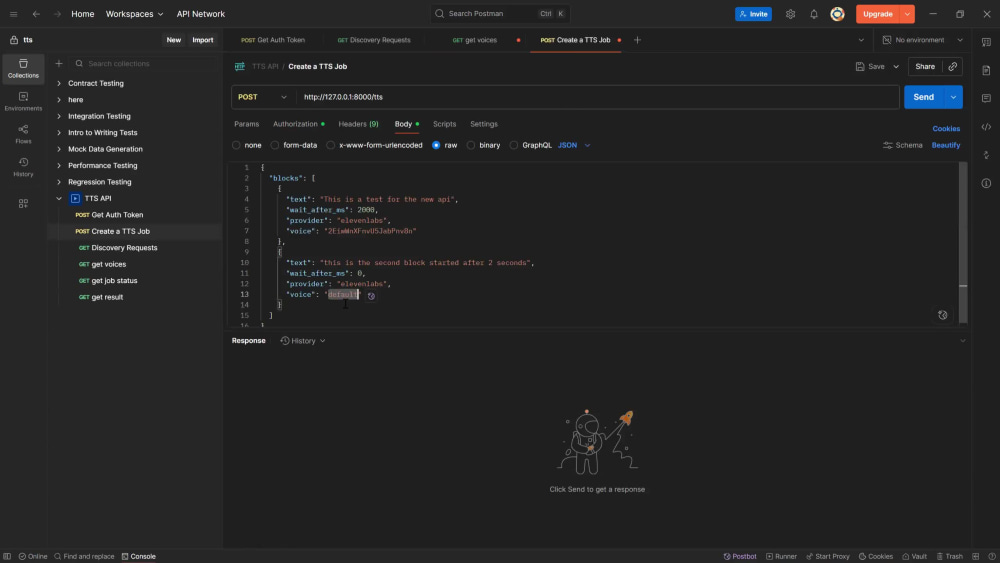
Task: Switch to the Params tab
Action: click(246, 124)
